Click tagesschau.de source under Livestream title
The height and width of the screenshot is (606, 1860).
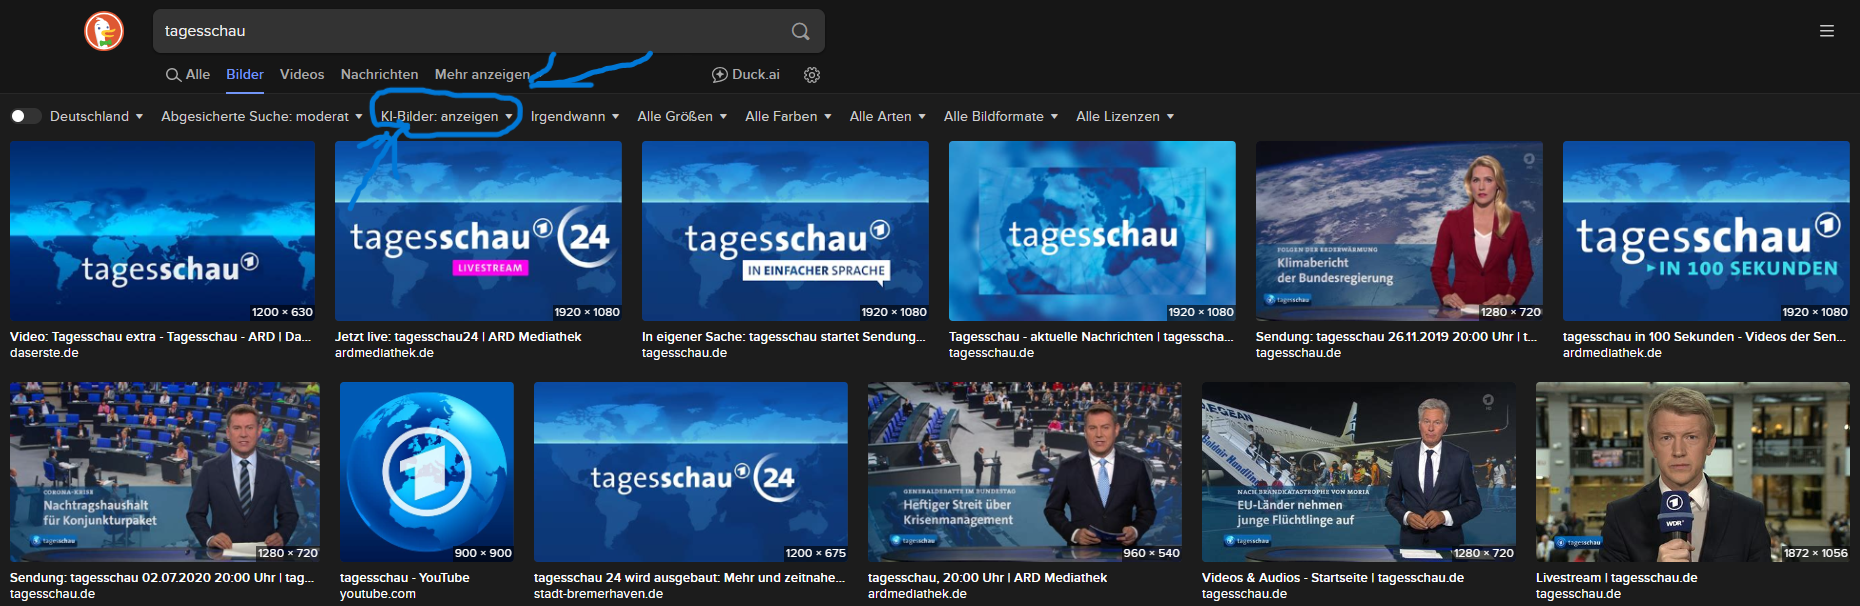(x=1578, y=594)
